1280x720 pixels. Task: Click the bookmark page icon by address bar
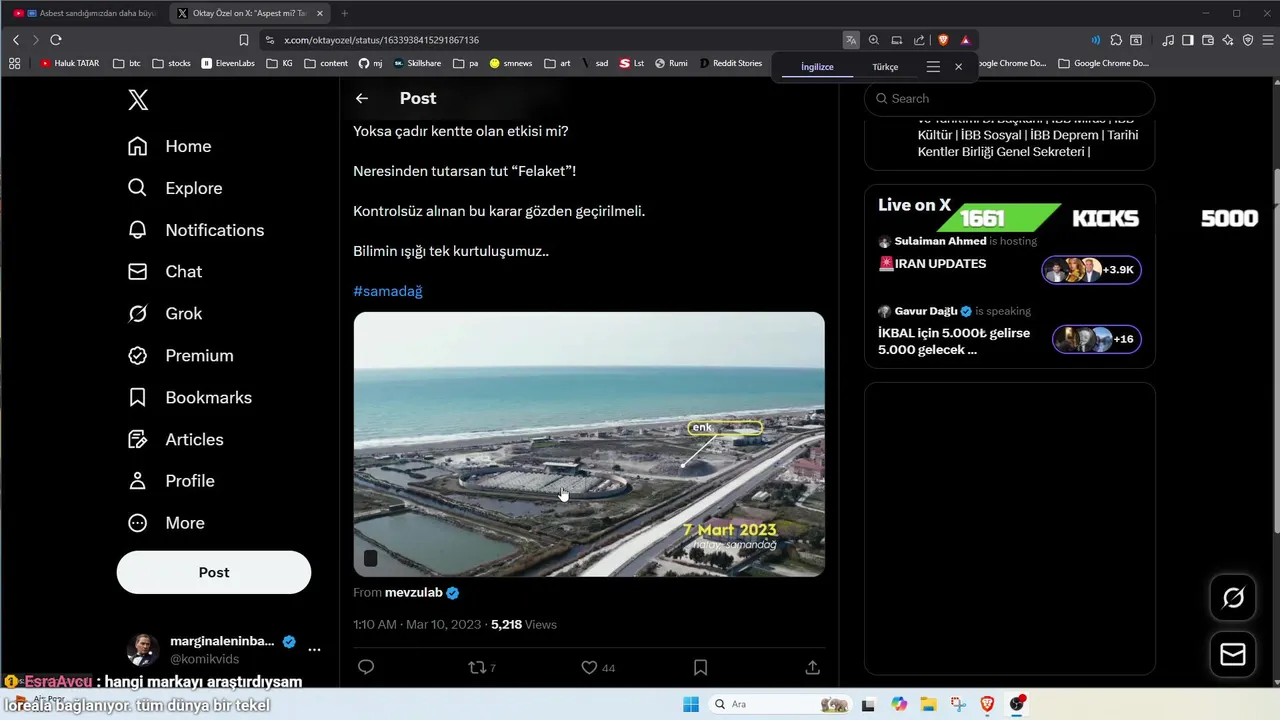(x=244, y=40)
